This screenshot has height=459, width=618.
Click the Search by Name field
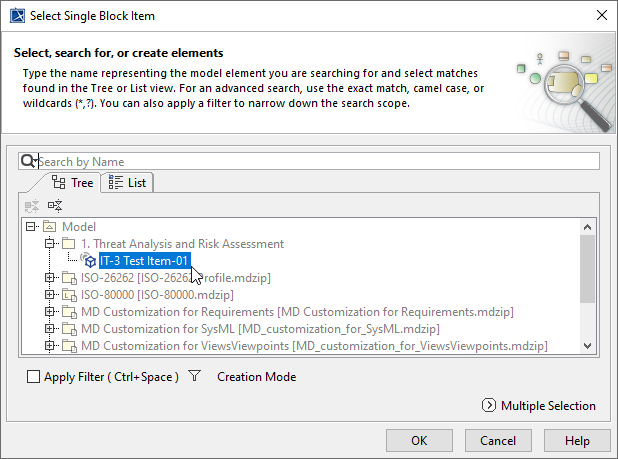pos(316,161)
